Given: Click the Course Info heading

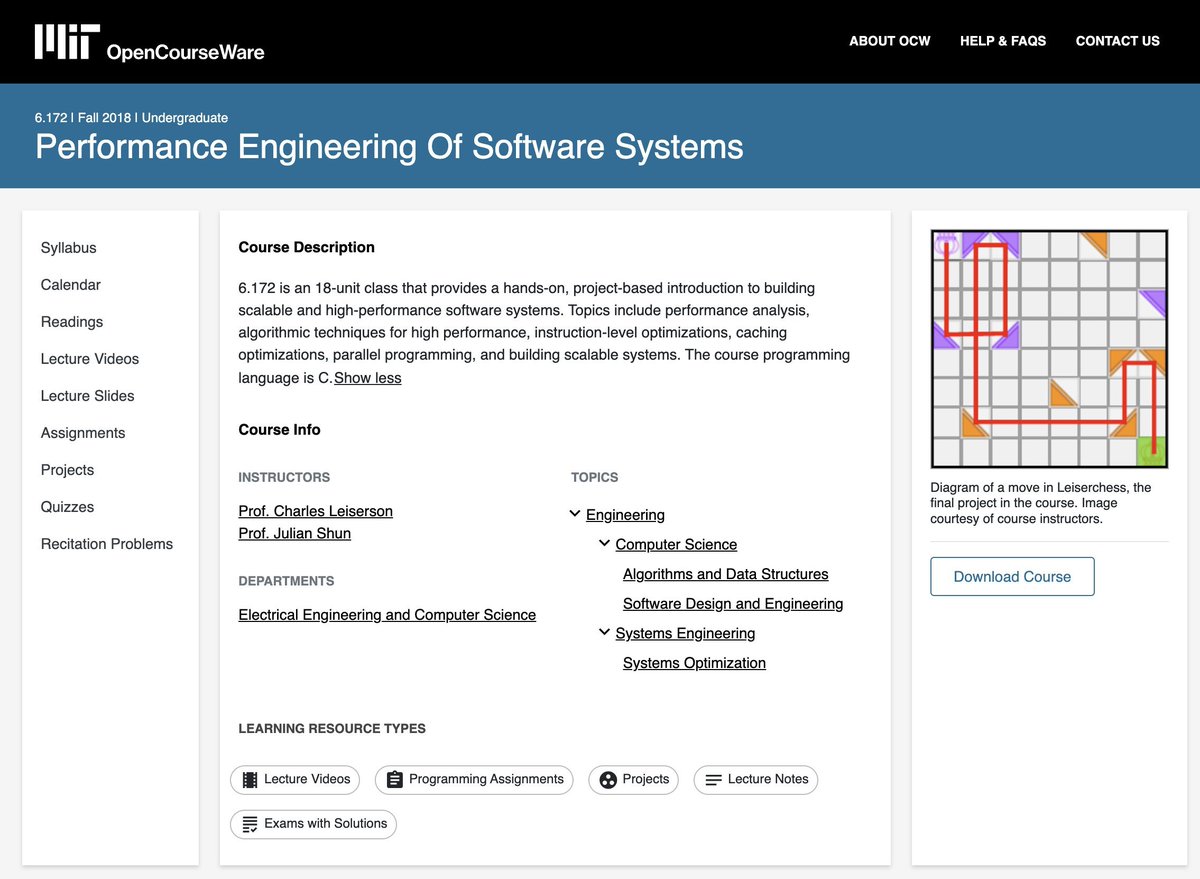Looking at the screenshot, I should click(280, 430).
